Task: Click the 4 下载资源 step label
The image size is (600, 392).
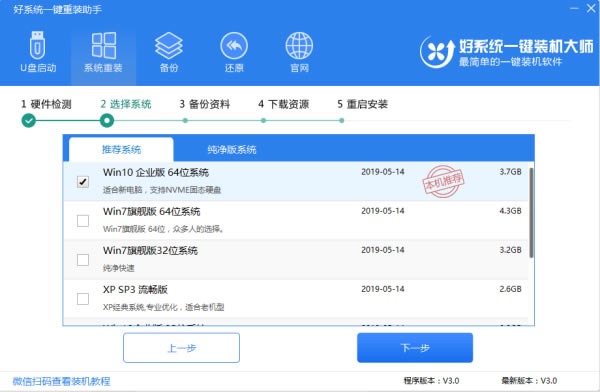Action: click(284, 104)
